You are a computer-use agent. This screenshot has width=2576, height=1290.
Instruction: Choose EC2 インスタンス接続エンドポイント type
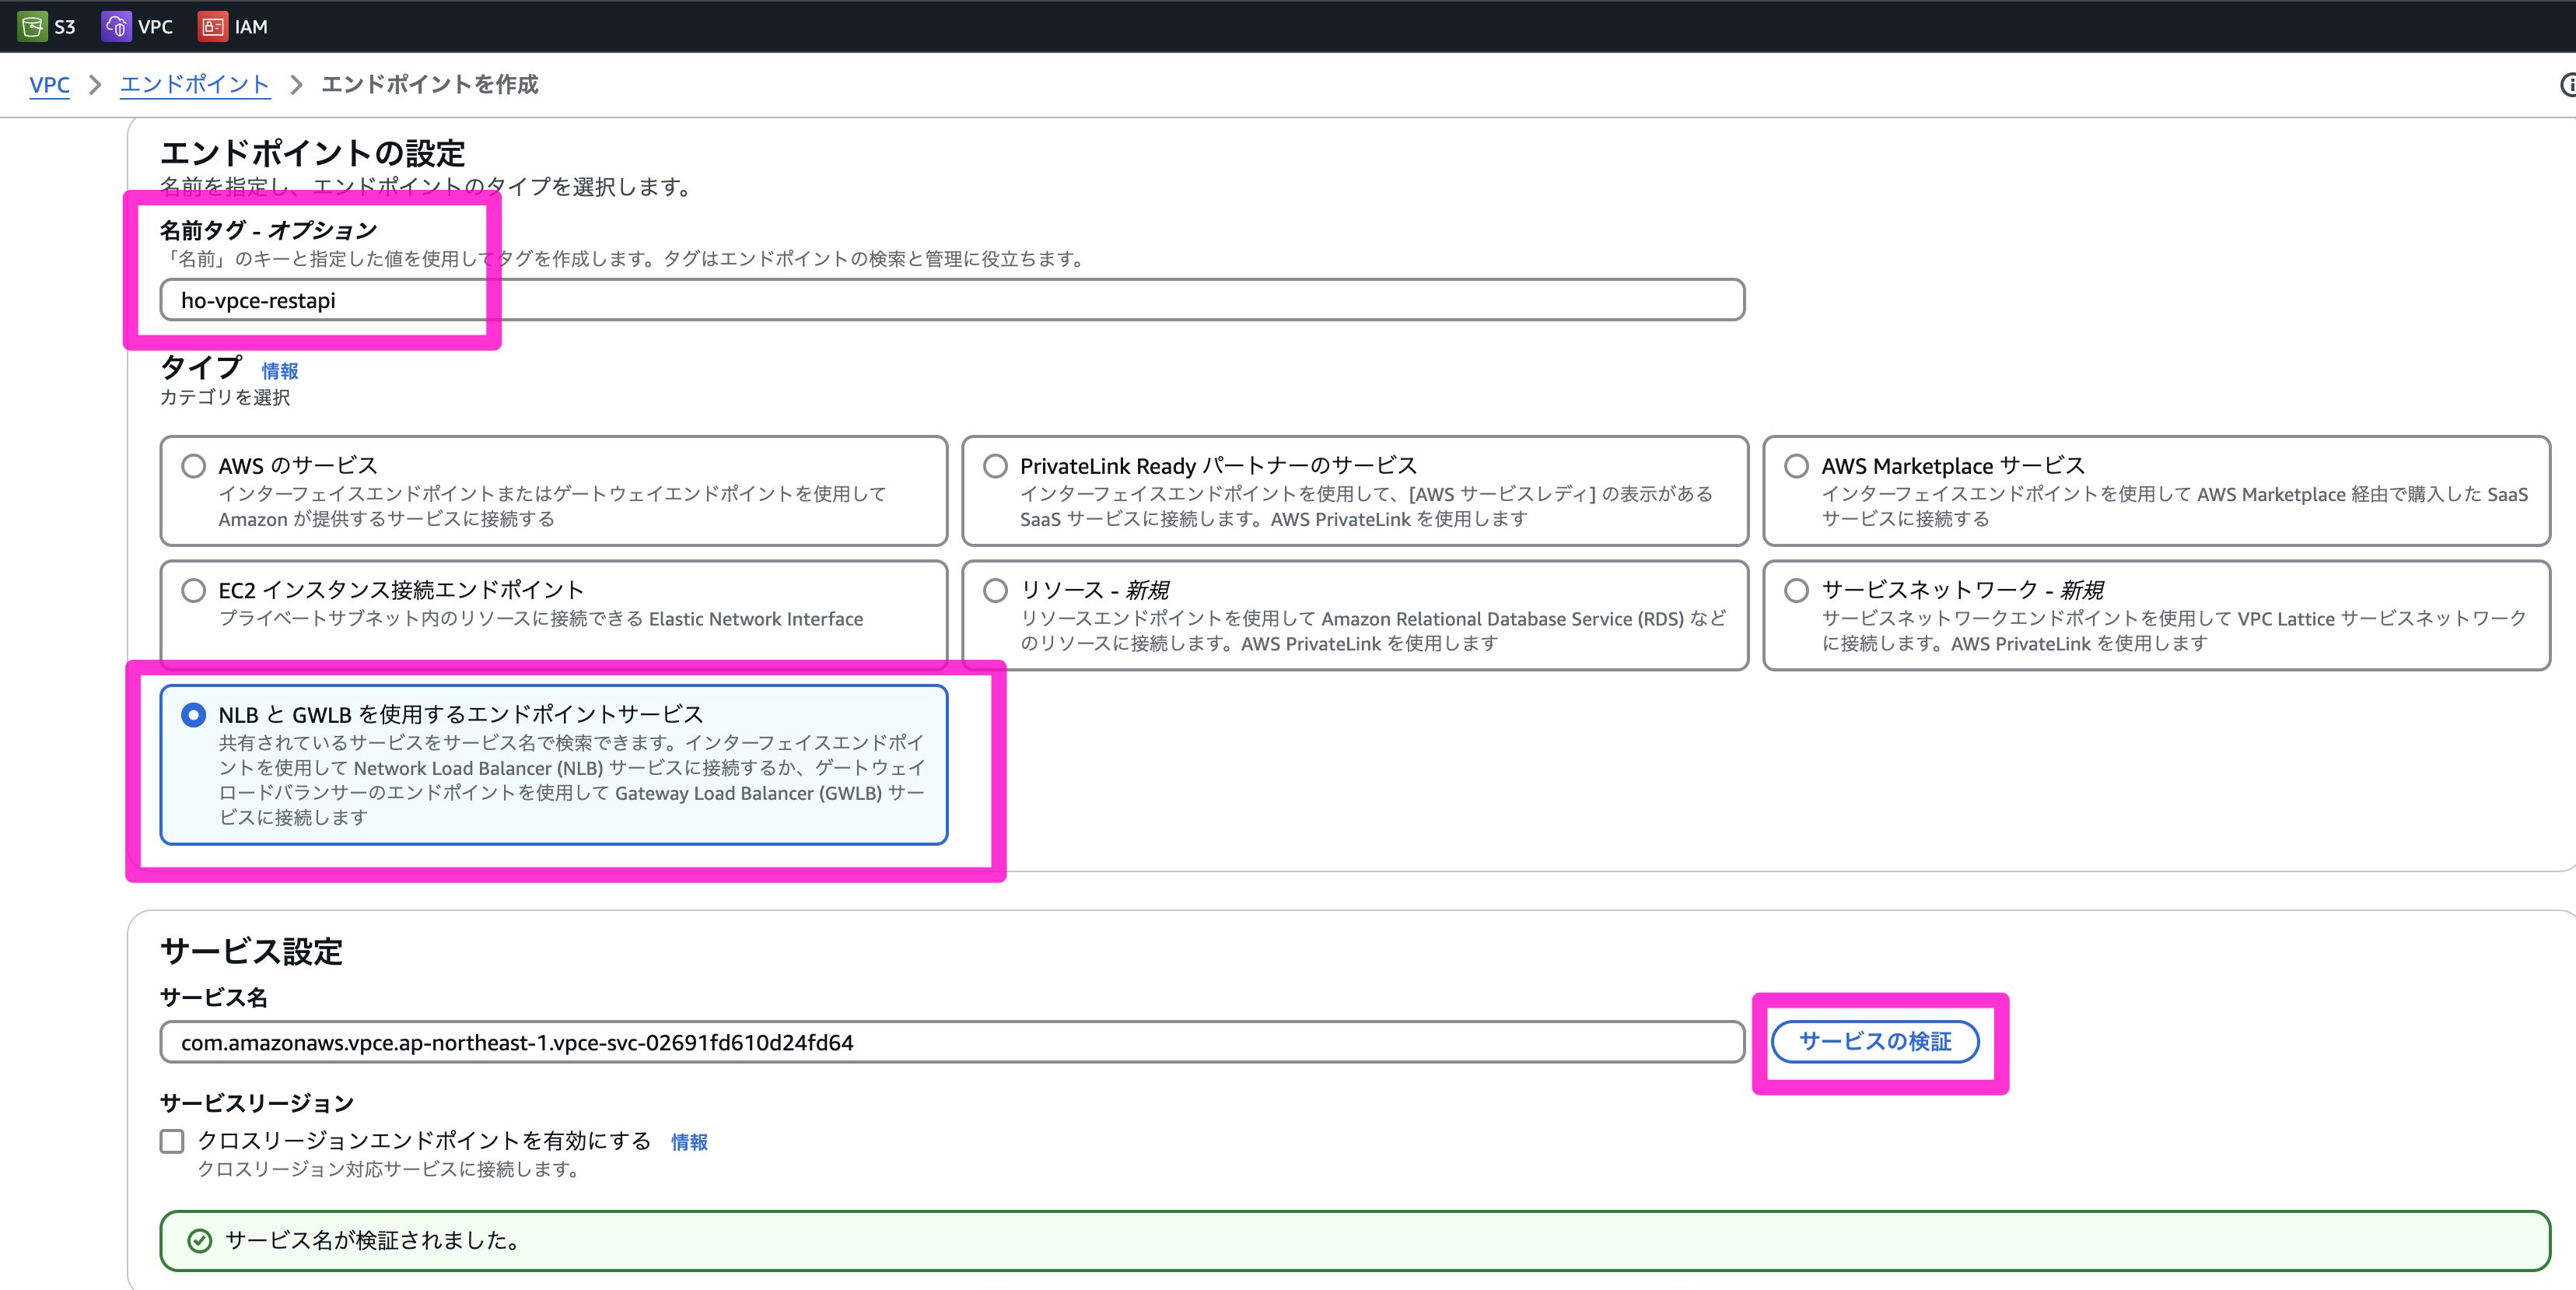194,590
